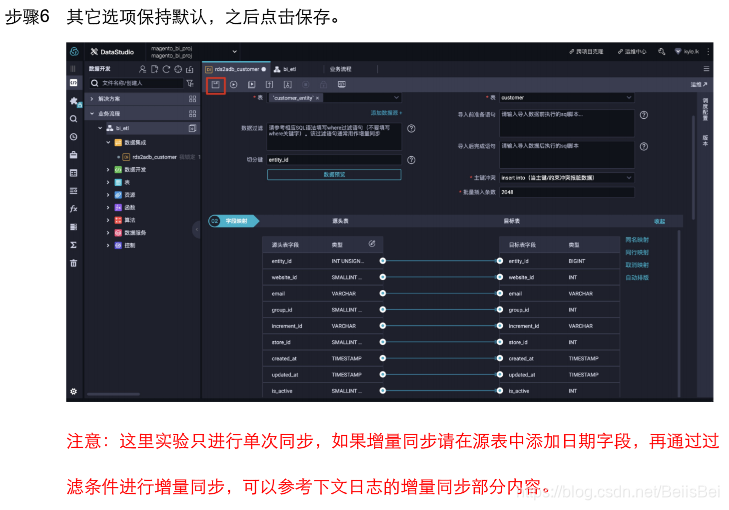Switch to the 业务流程 tab
This screenshot has height=510, width=729.
click(x=340, y=69)
